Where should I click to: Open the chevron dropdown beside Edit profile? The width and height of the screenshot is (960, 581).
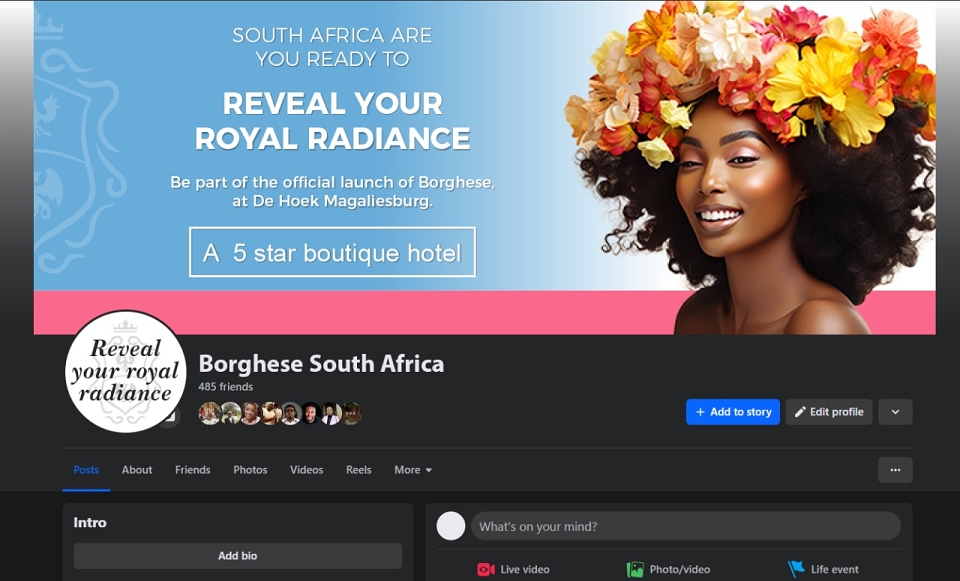[x=895, y=412]
